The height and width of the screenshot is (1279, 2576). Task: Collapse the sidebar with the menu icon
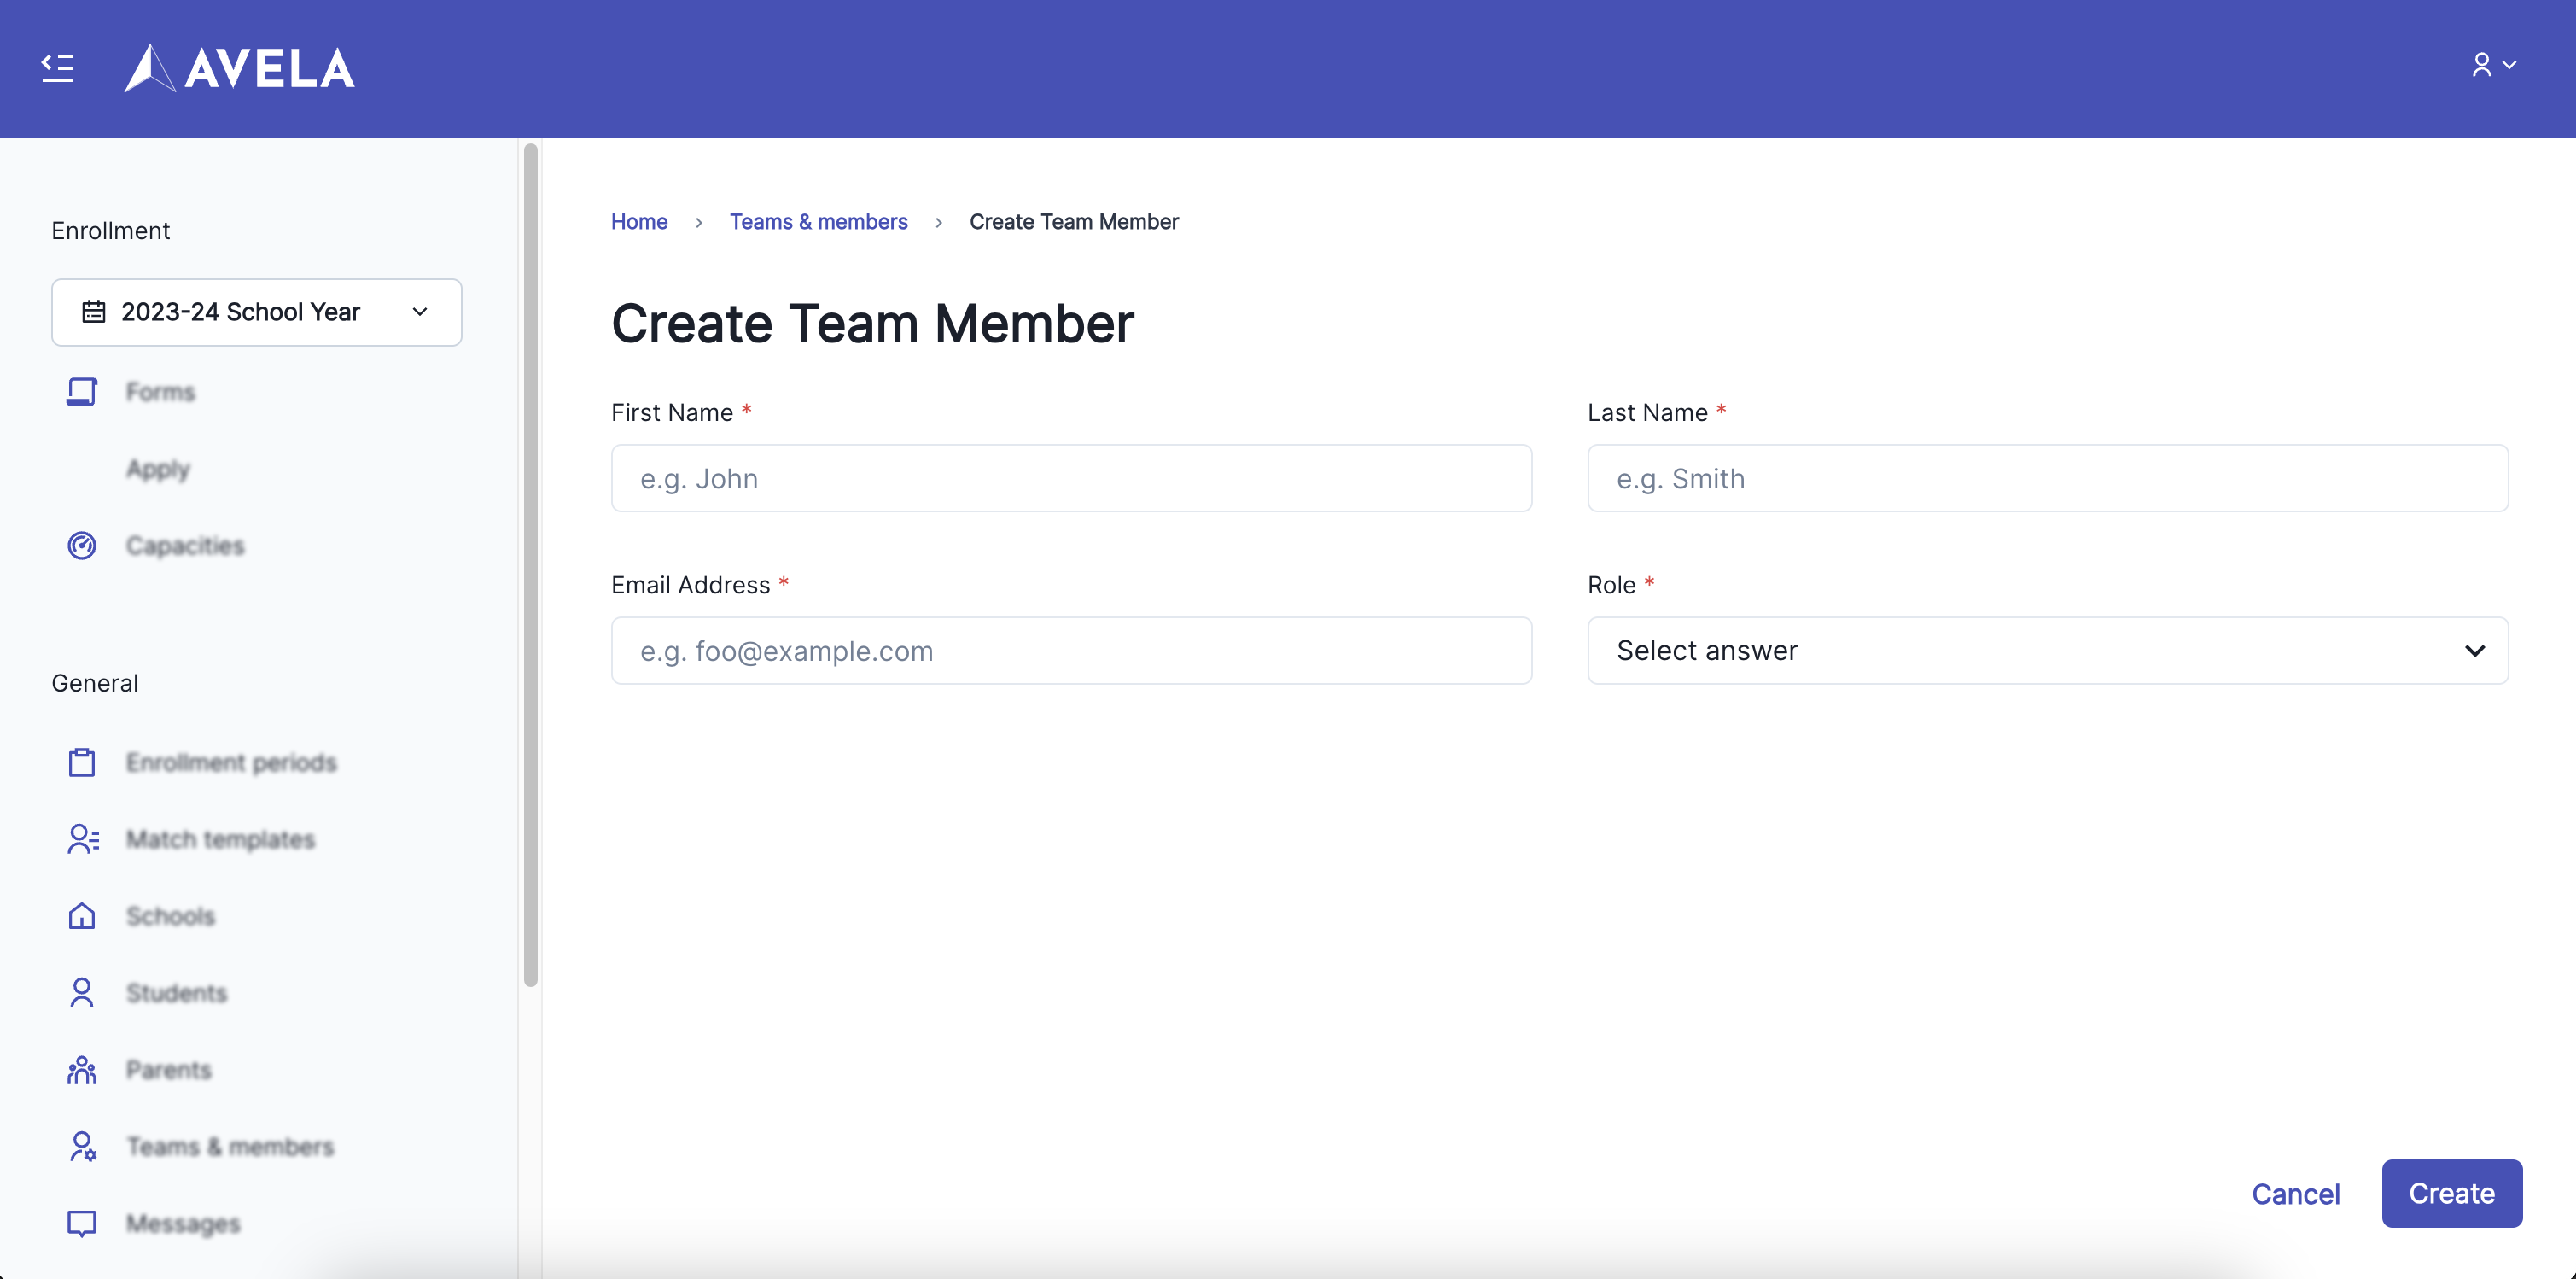(57, 67)
